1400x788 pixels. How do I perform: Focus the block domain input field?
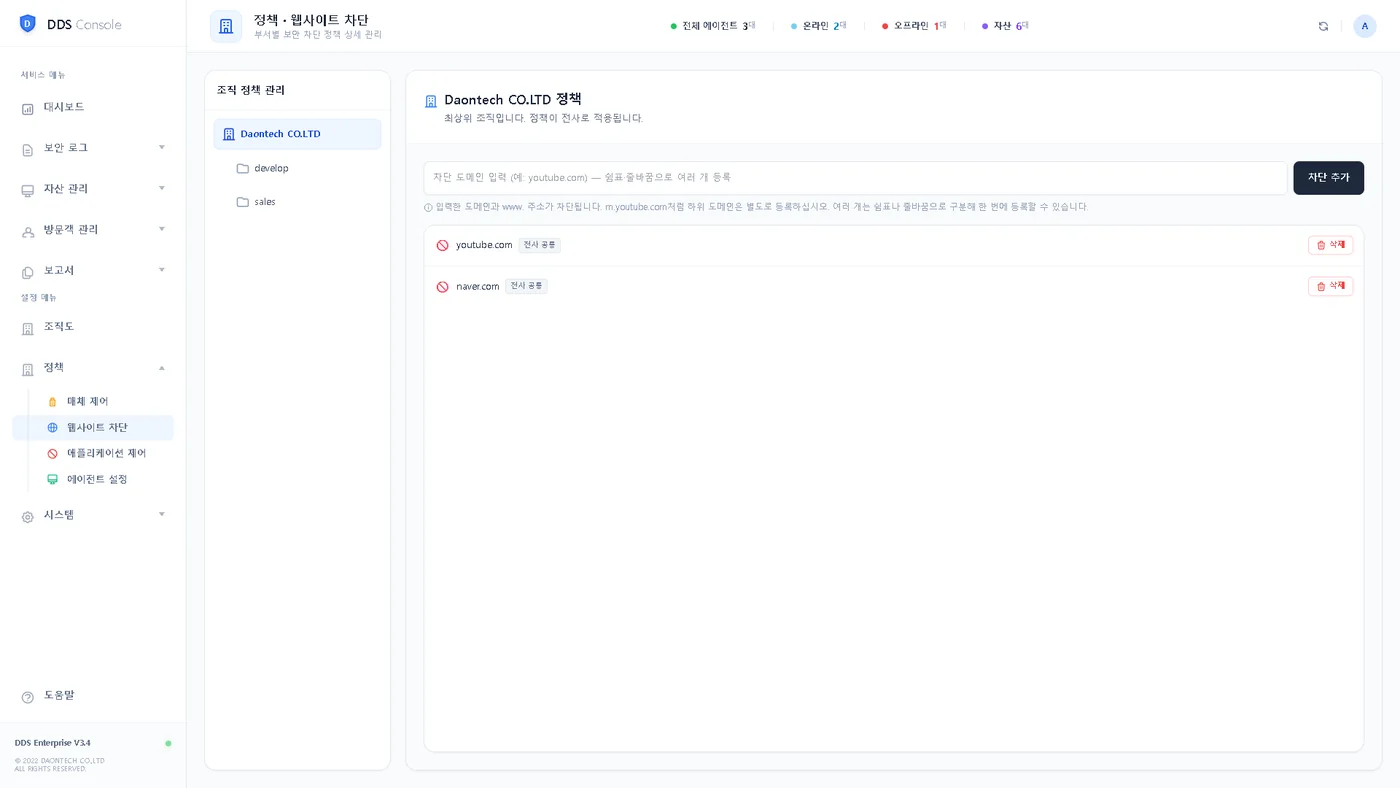click(855, 178)
